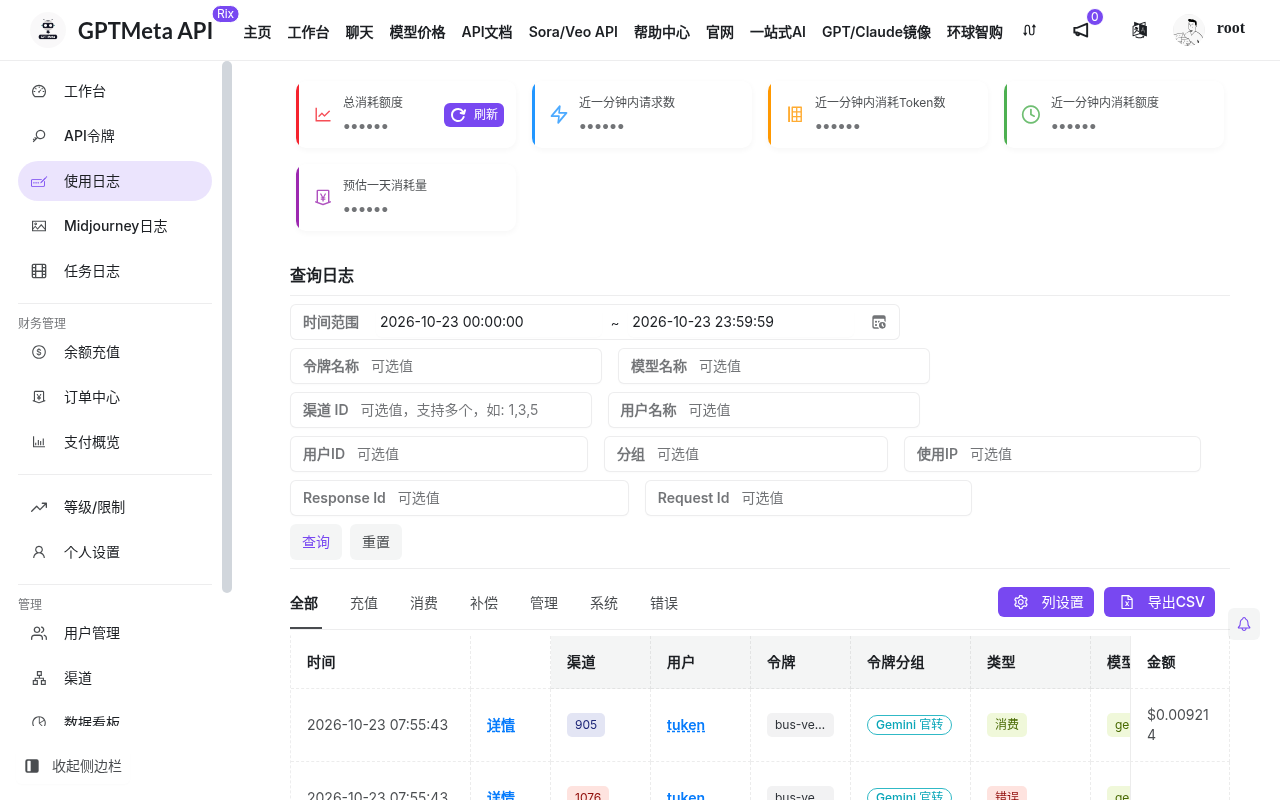This screenshot has width=1280, height=800.
Task: Click the 导出CSV export button
Action: pyautogui.click(x=1159, y=602)
